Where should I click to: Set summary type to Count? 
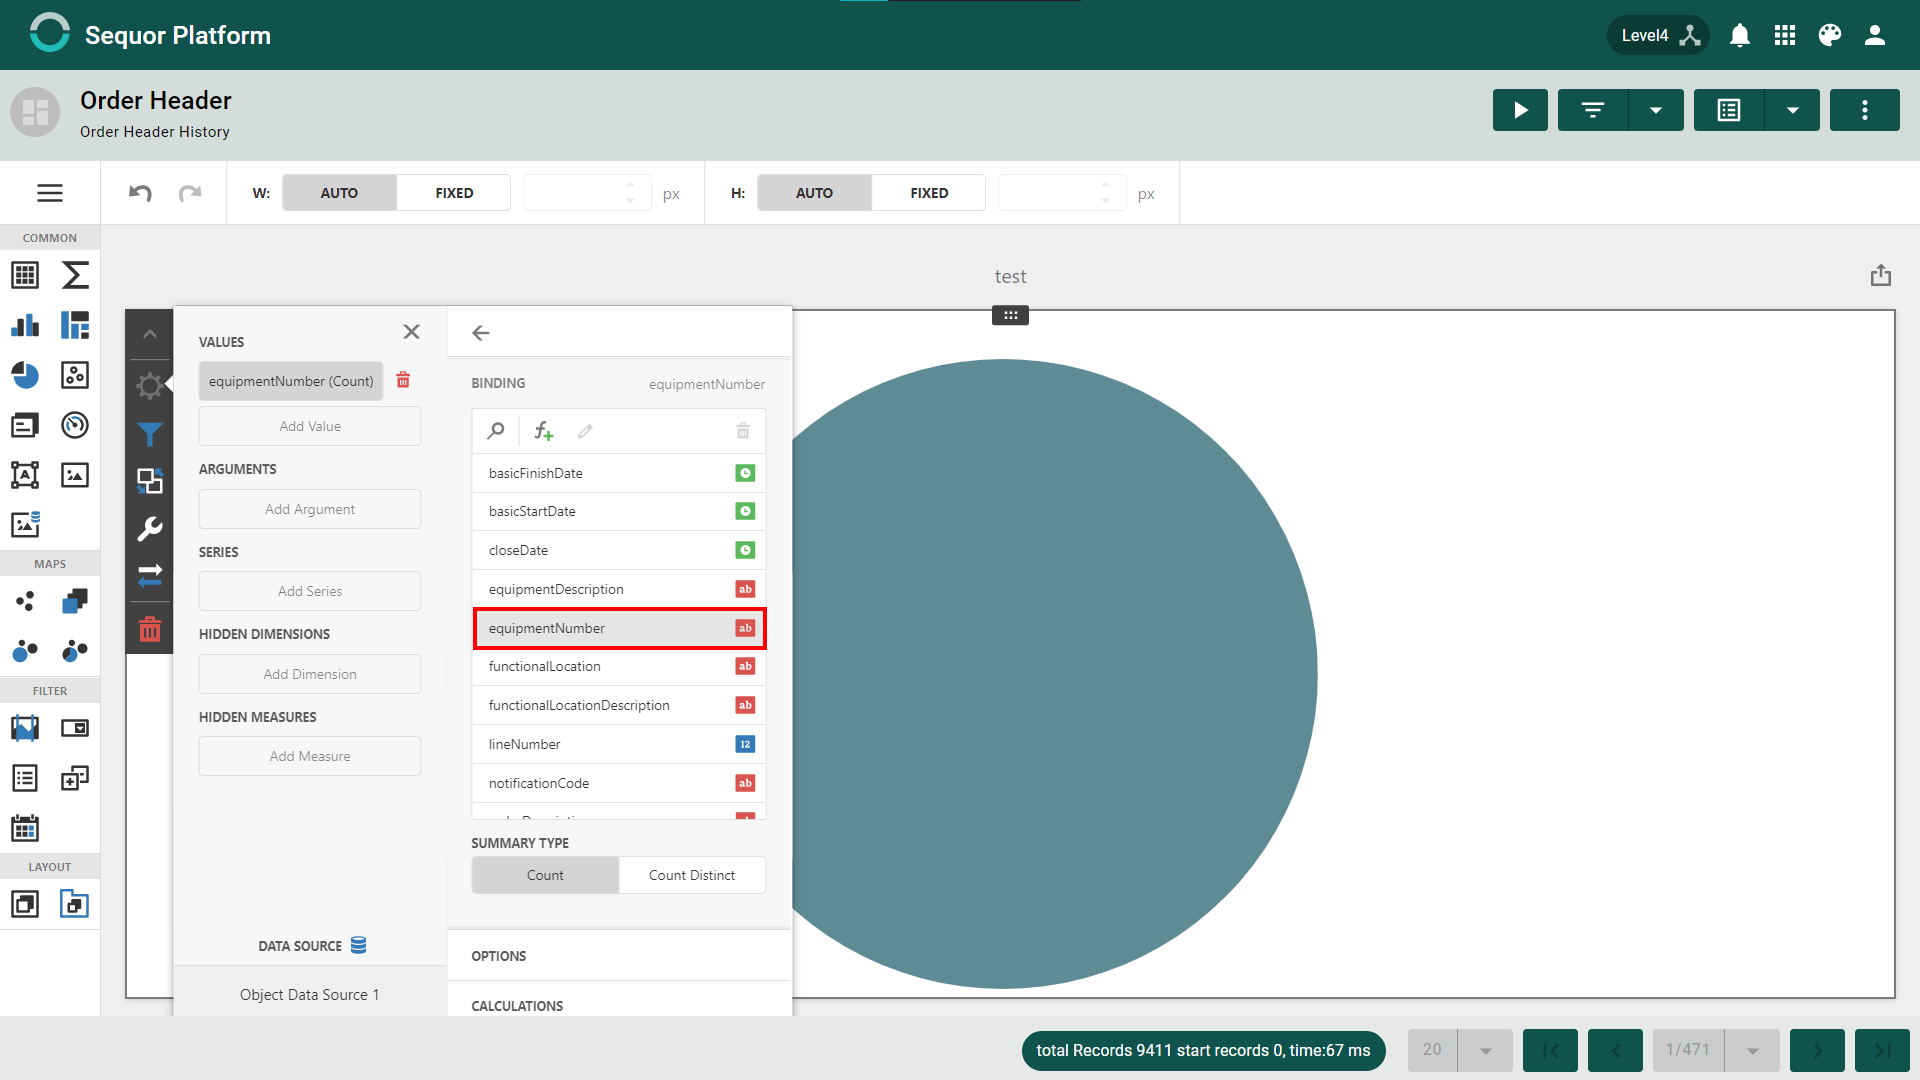pos(545,875)
